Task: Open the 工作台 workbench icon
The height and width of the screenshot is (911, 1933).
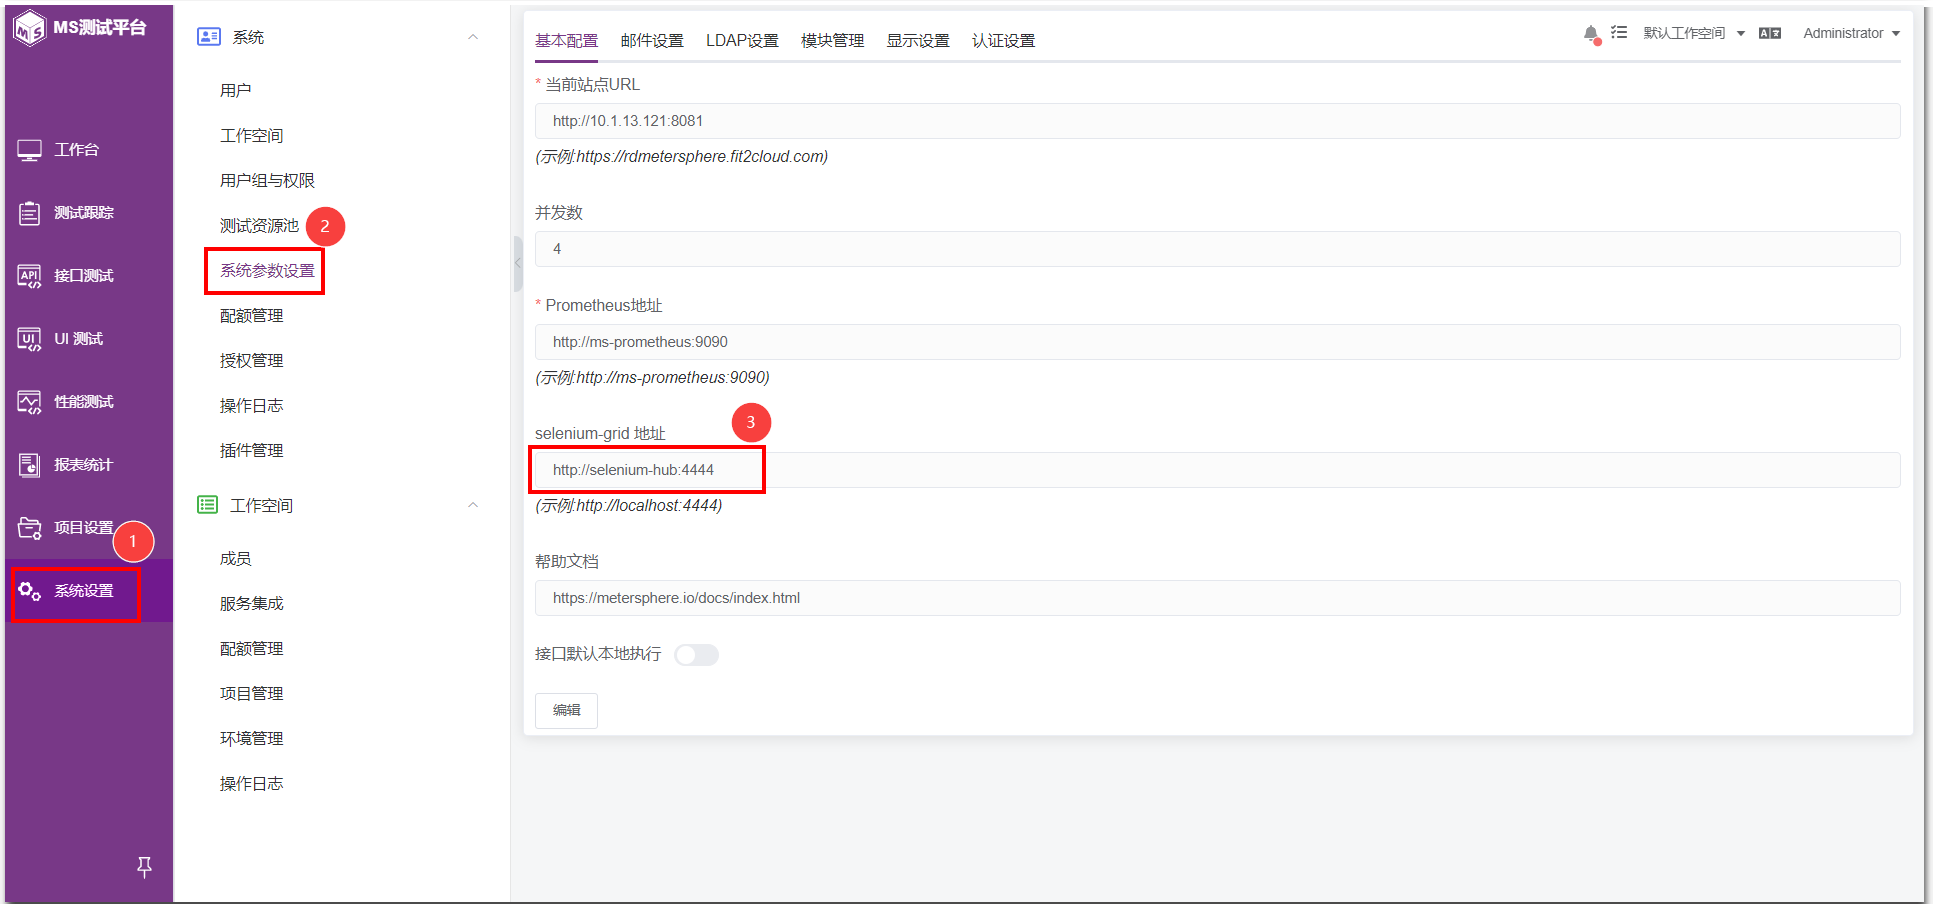Action: tap(30, 150)
